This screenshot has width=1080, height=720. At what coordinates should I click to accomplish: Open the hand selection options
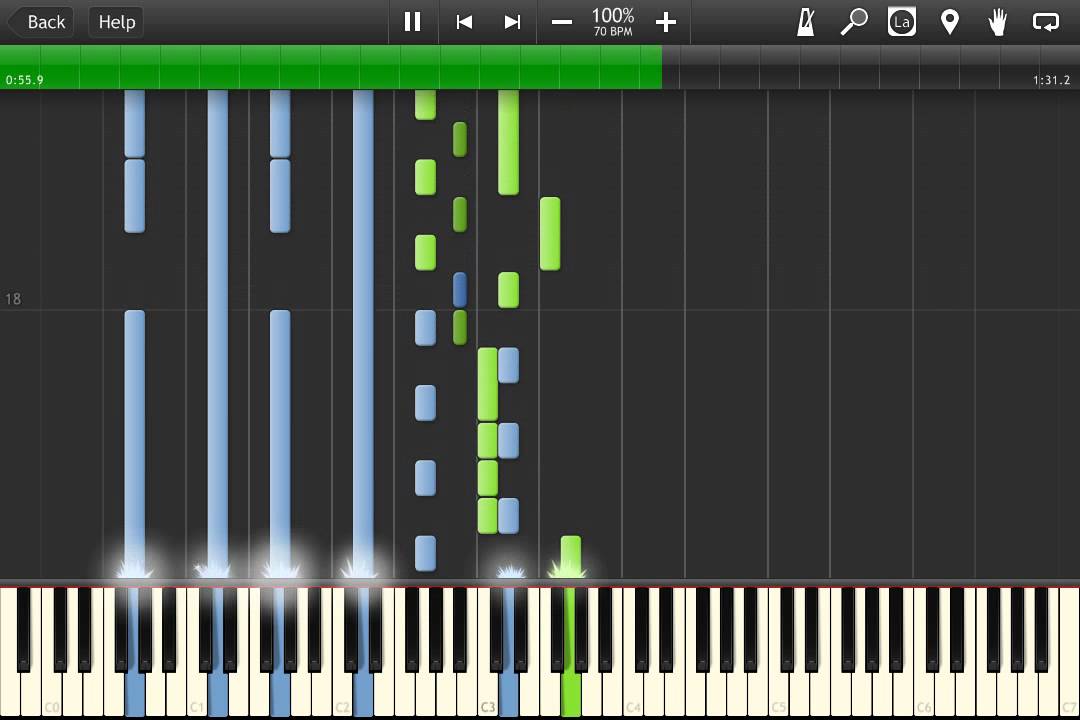point(998,22)
